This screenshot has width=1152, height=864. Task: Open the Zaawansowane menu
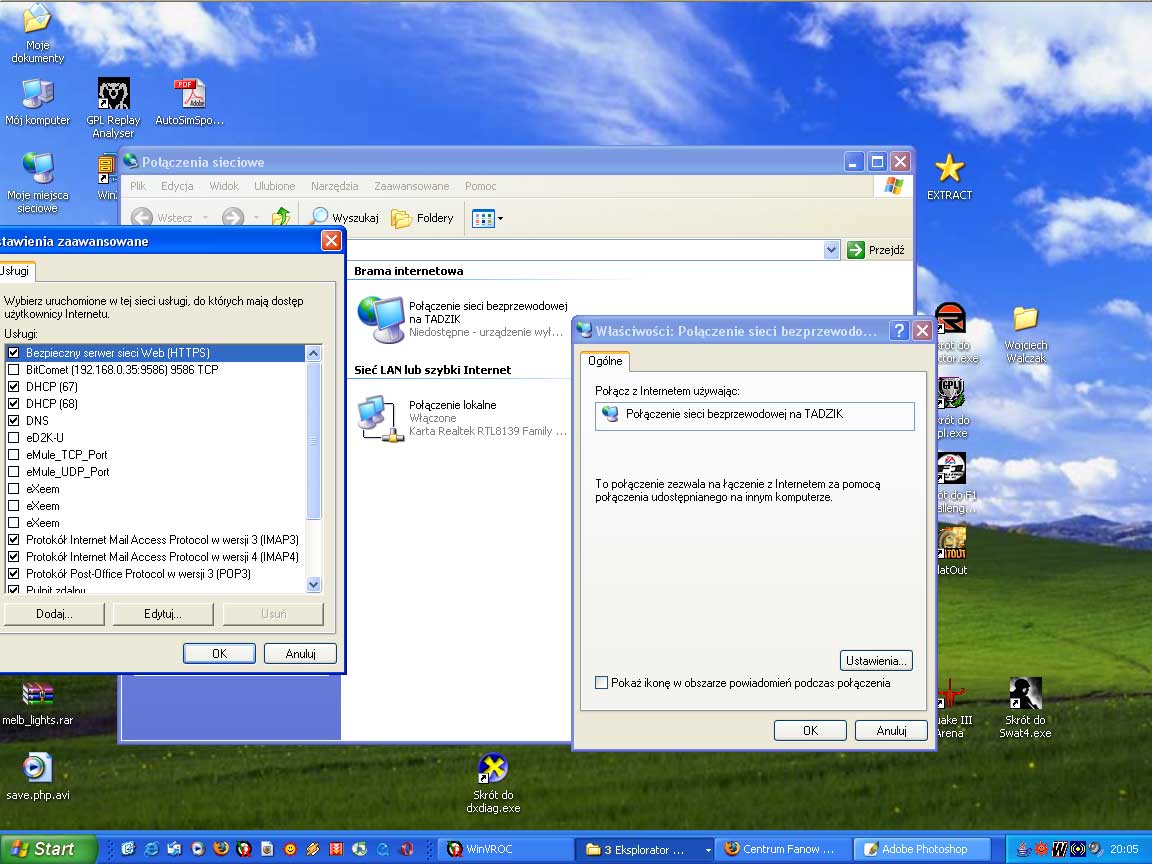click(411, 186)
